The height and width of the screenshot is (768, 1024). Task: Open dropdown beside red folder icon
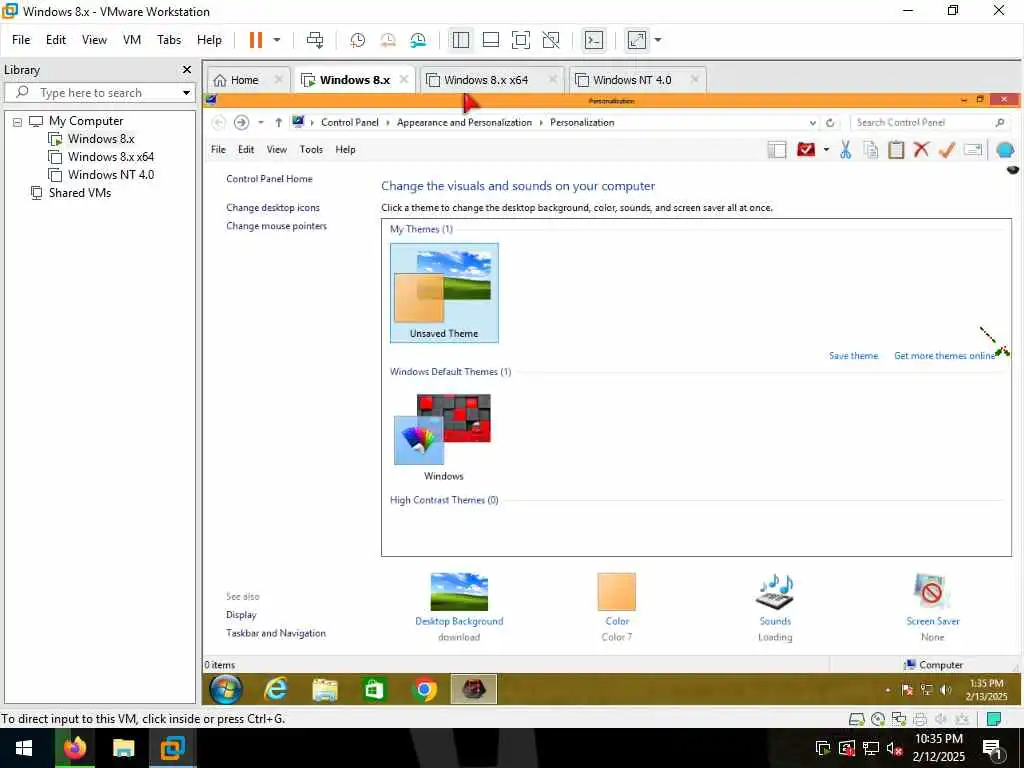[x=826, y=150]
